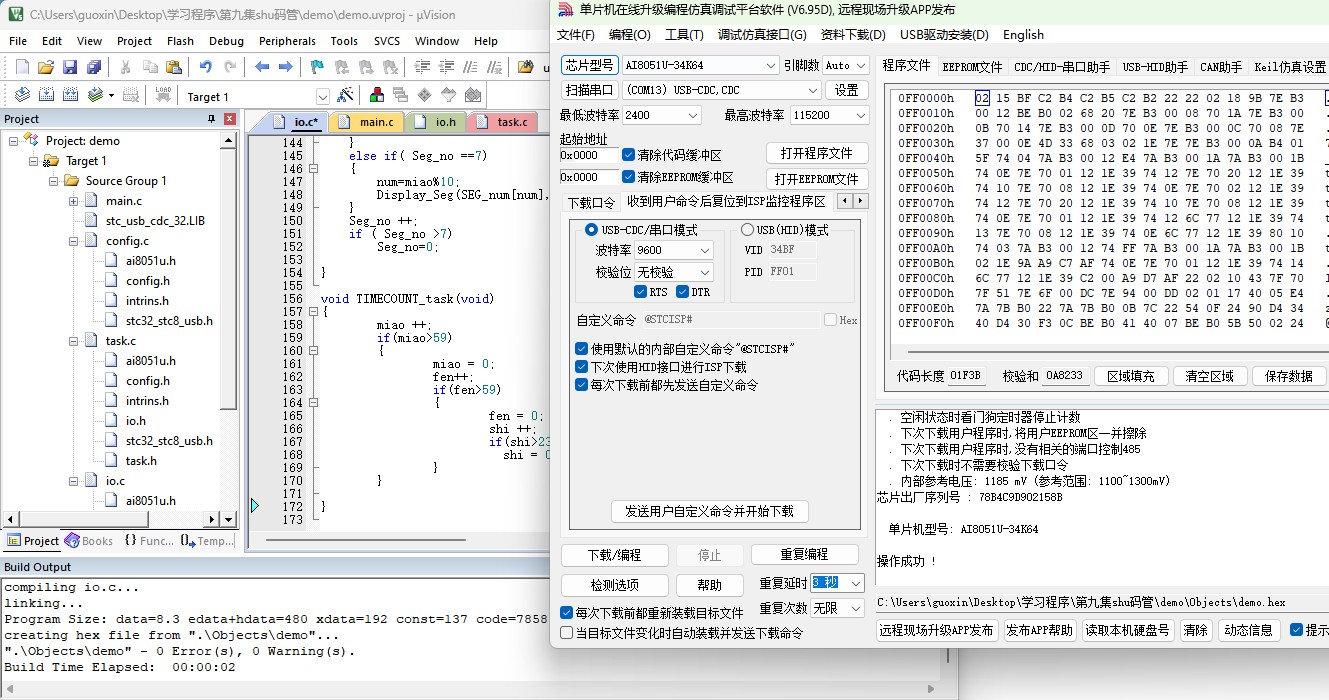Toggle 使用默认的内部自定义命令 checkbox
The width and height of the screenshot is (1329, 700).
[x=582, y=349]
